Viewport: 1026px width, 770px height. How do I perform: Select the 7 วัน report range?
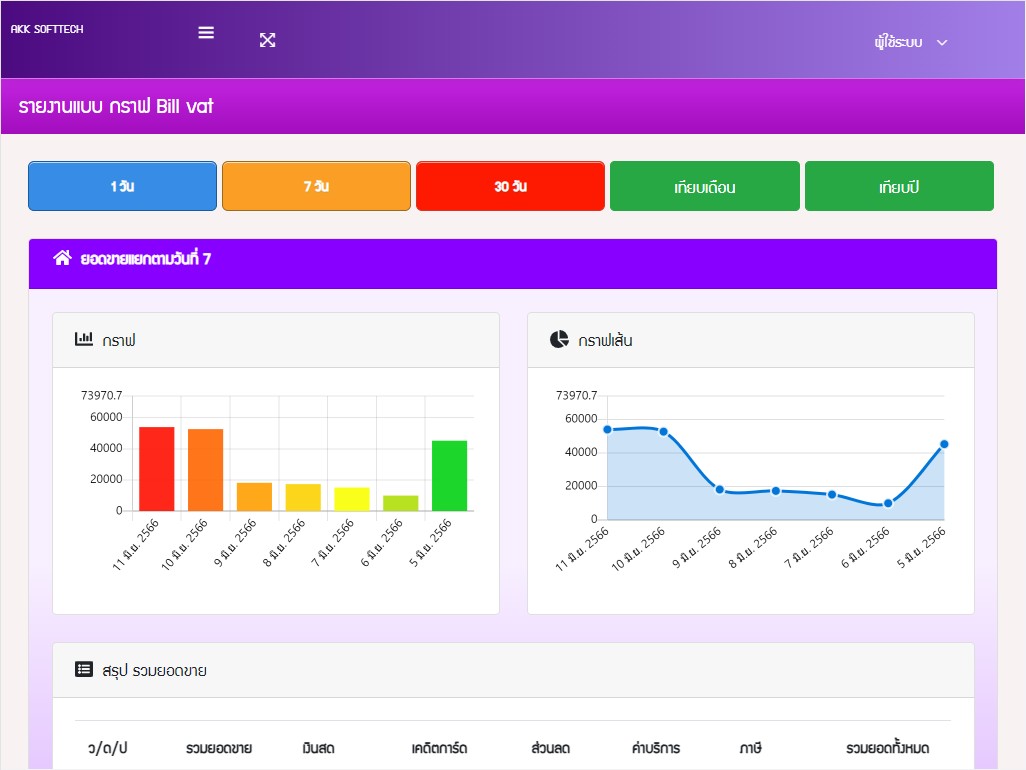pos(316,187)
